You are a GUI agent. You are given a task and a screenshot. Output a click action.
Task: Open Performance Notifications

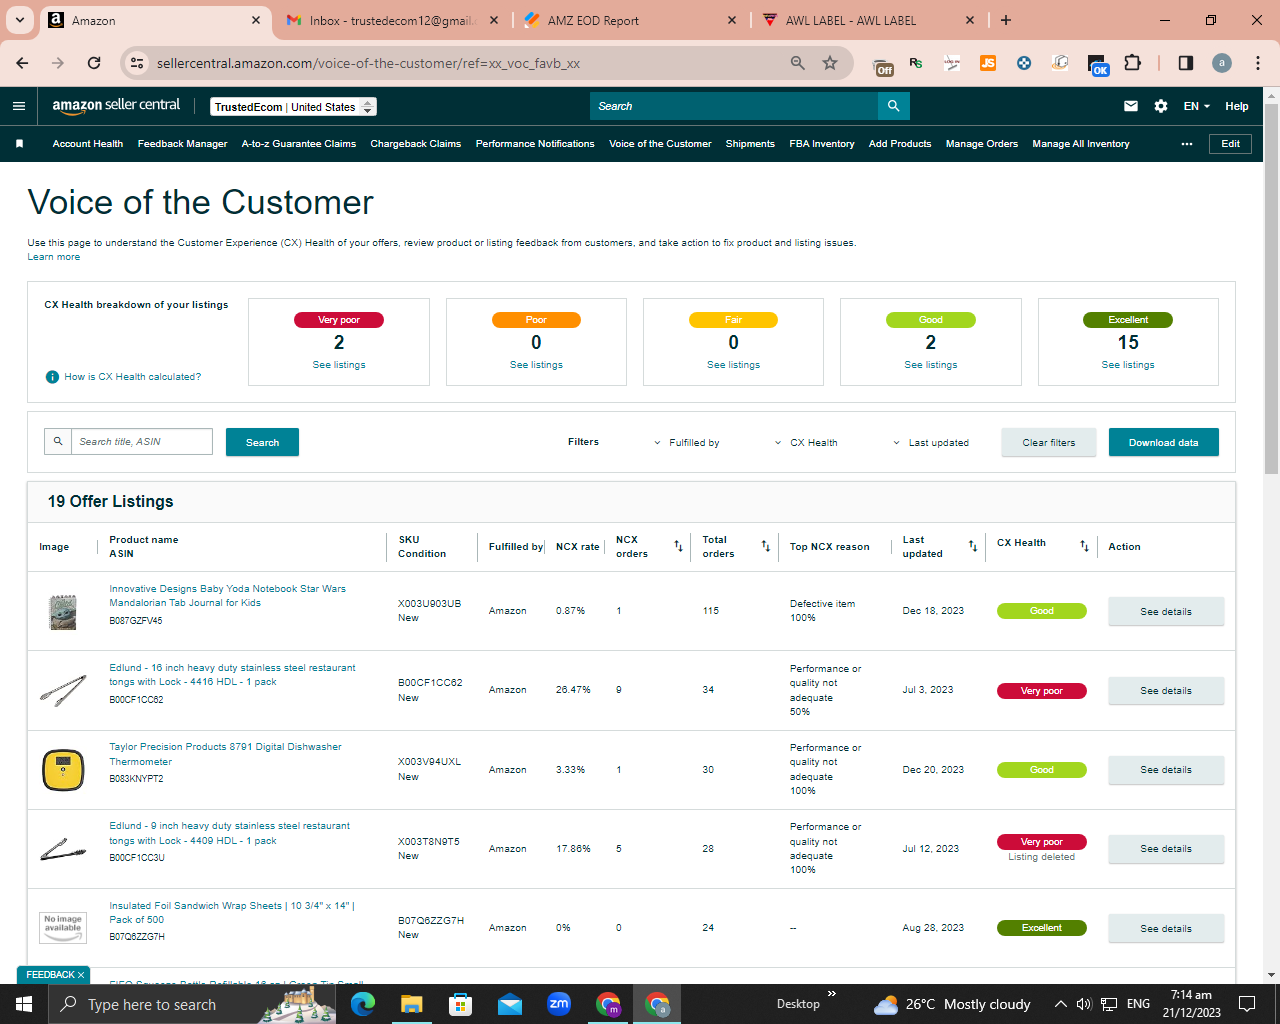tap(535, 144)
